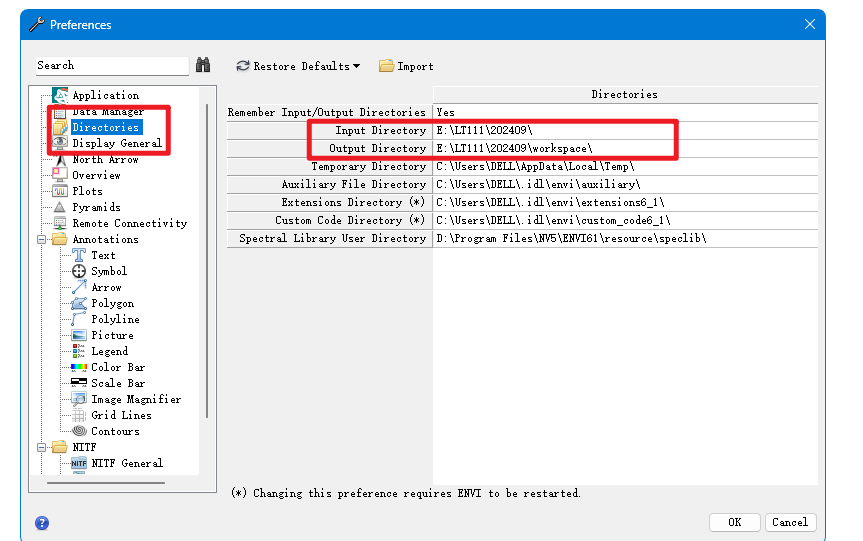The image size is (863, 541).
Task: Collapse the NITF tree node
Action: tap(41, 447)
